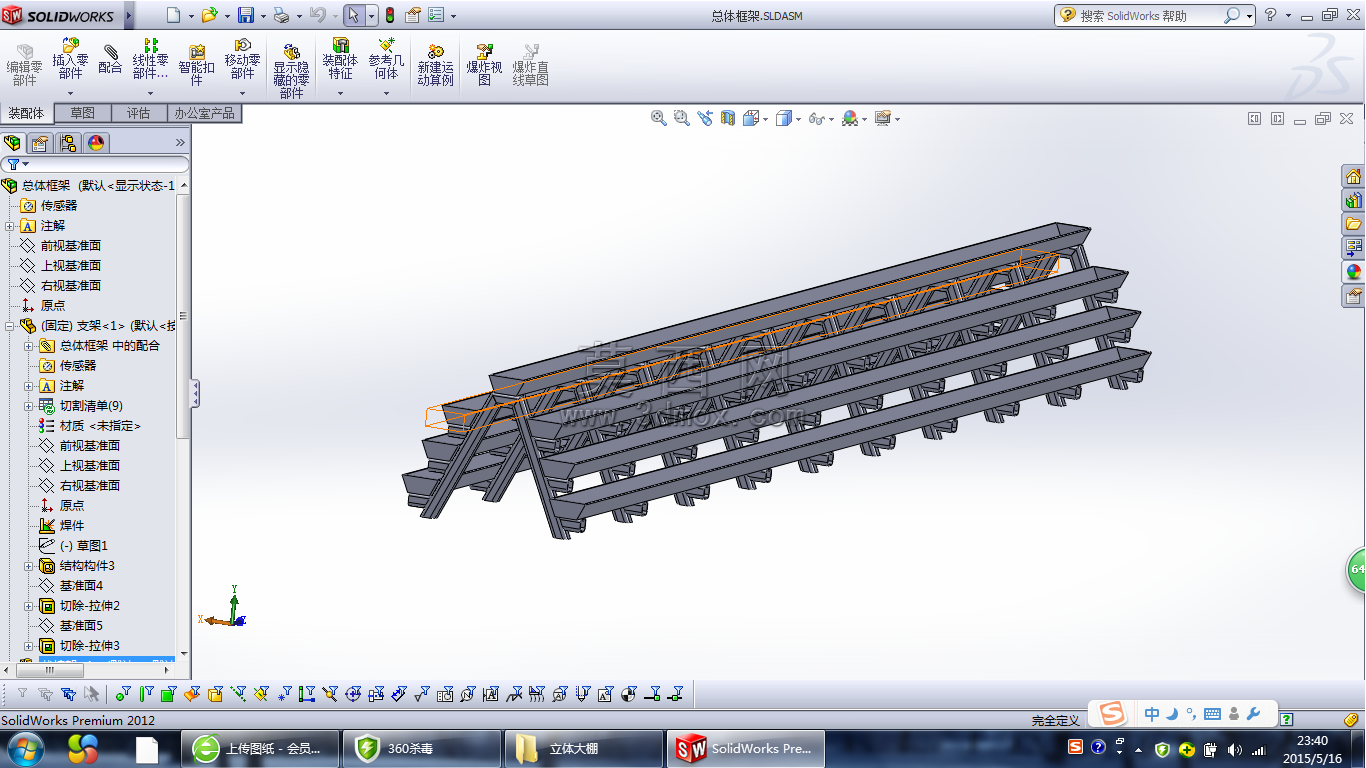Click Reference Geometry (参考几何体)
Viewport: 1366px width, 768px height.
pyautogui.click(x=386, y=60)
